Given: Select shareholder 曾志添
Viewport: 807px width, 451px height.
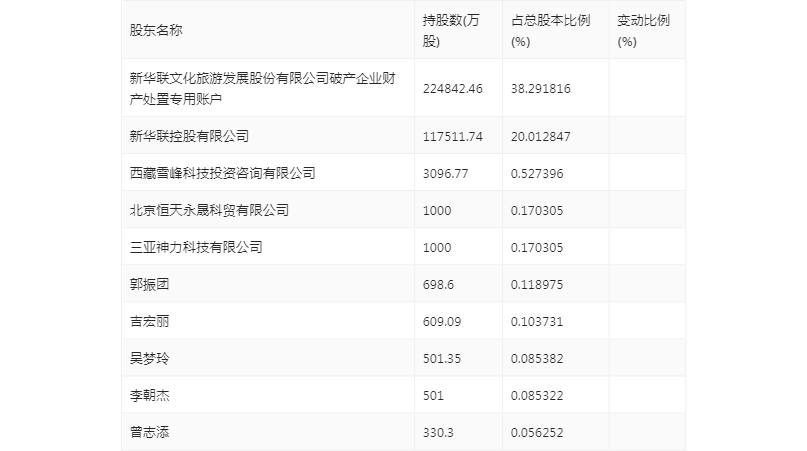Looking at the screenshot, I should [149, 432].
